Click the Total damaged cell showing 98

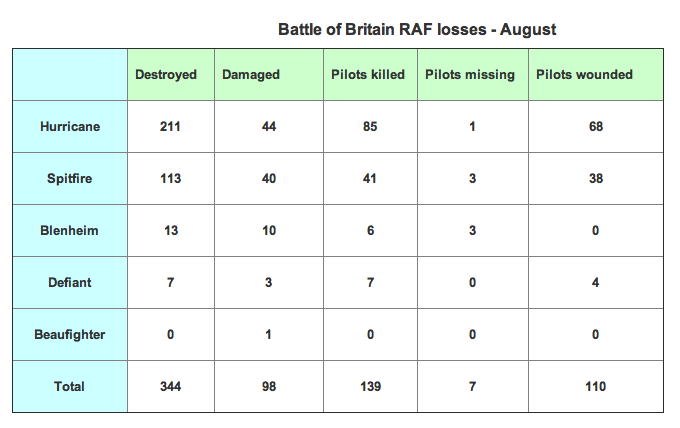click(x=268, y=387)
